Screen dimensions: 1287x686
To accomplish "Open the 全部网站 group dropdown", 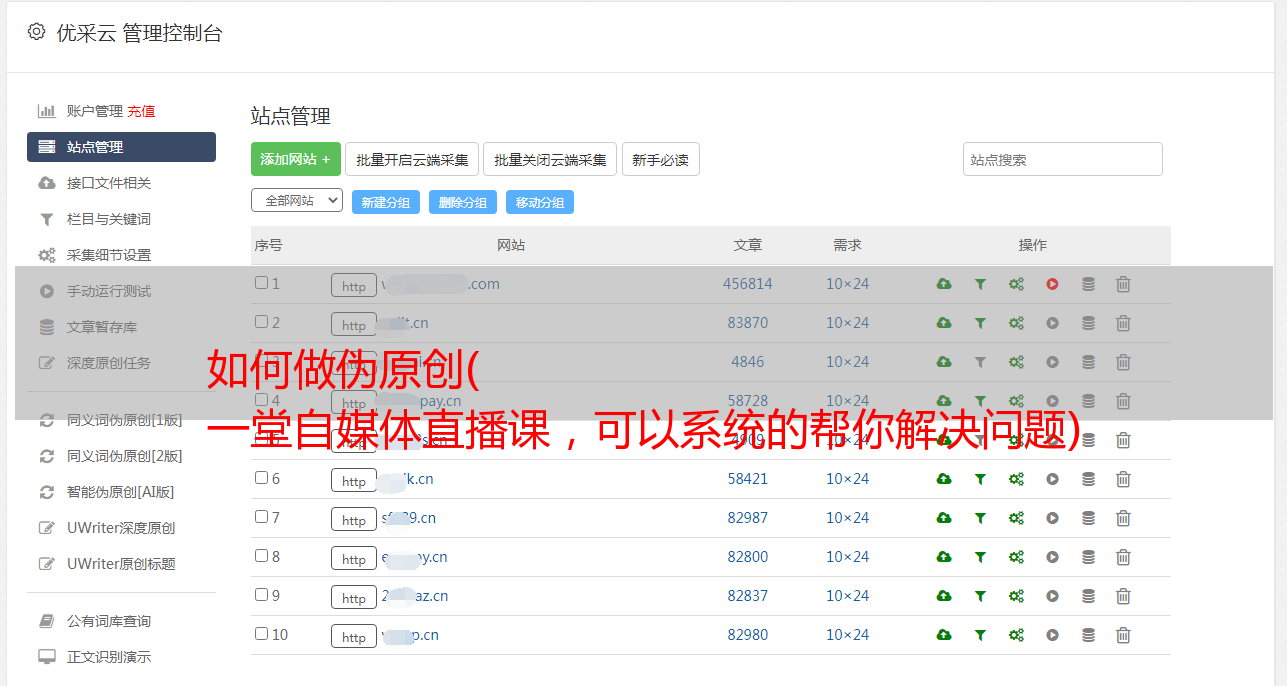I will tap(297, 200).
